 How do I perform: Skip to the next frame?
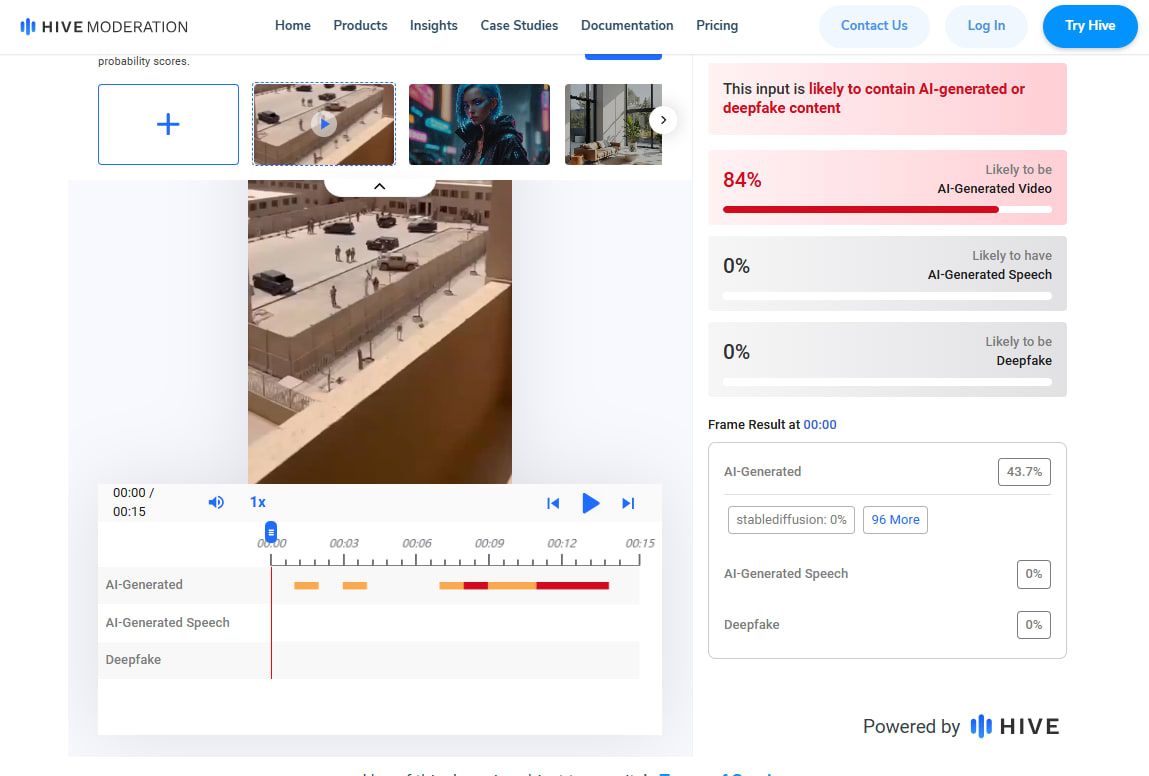628,503
